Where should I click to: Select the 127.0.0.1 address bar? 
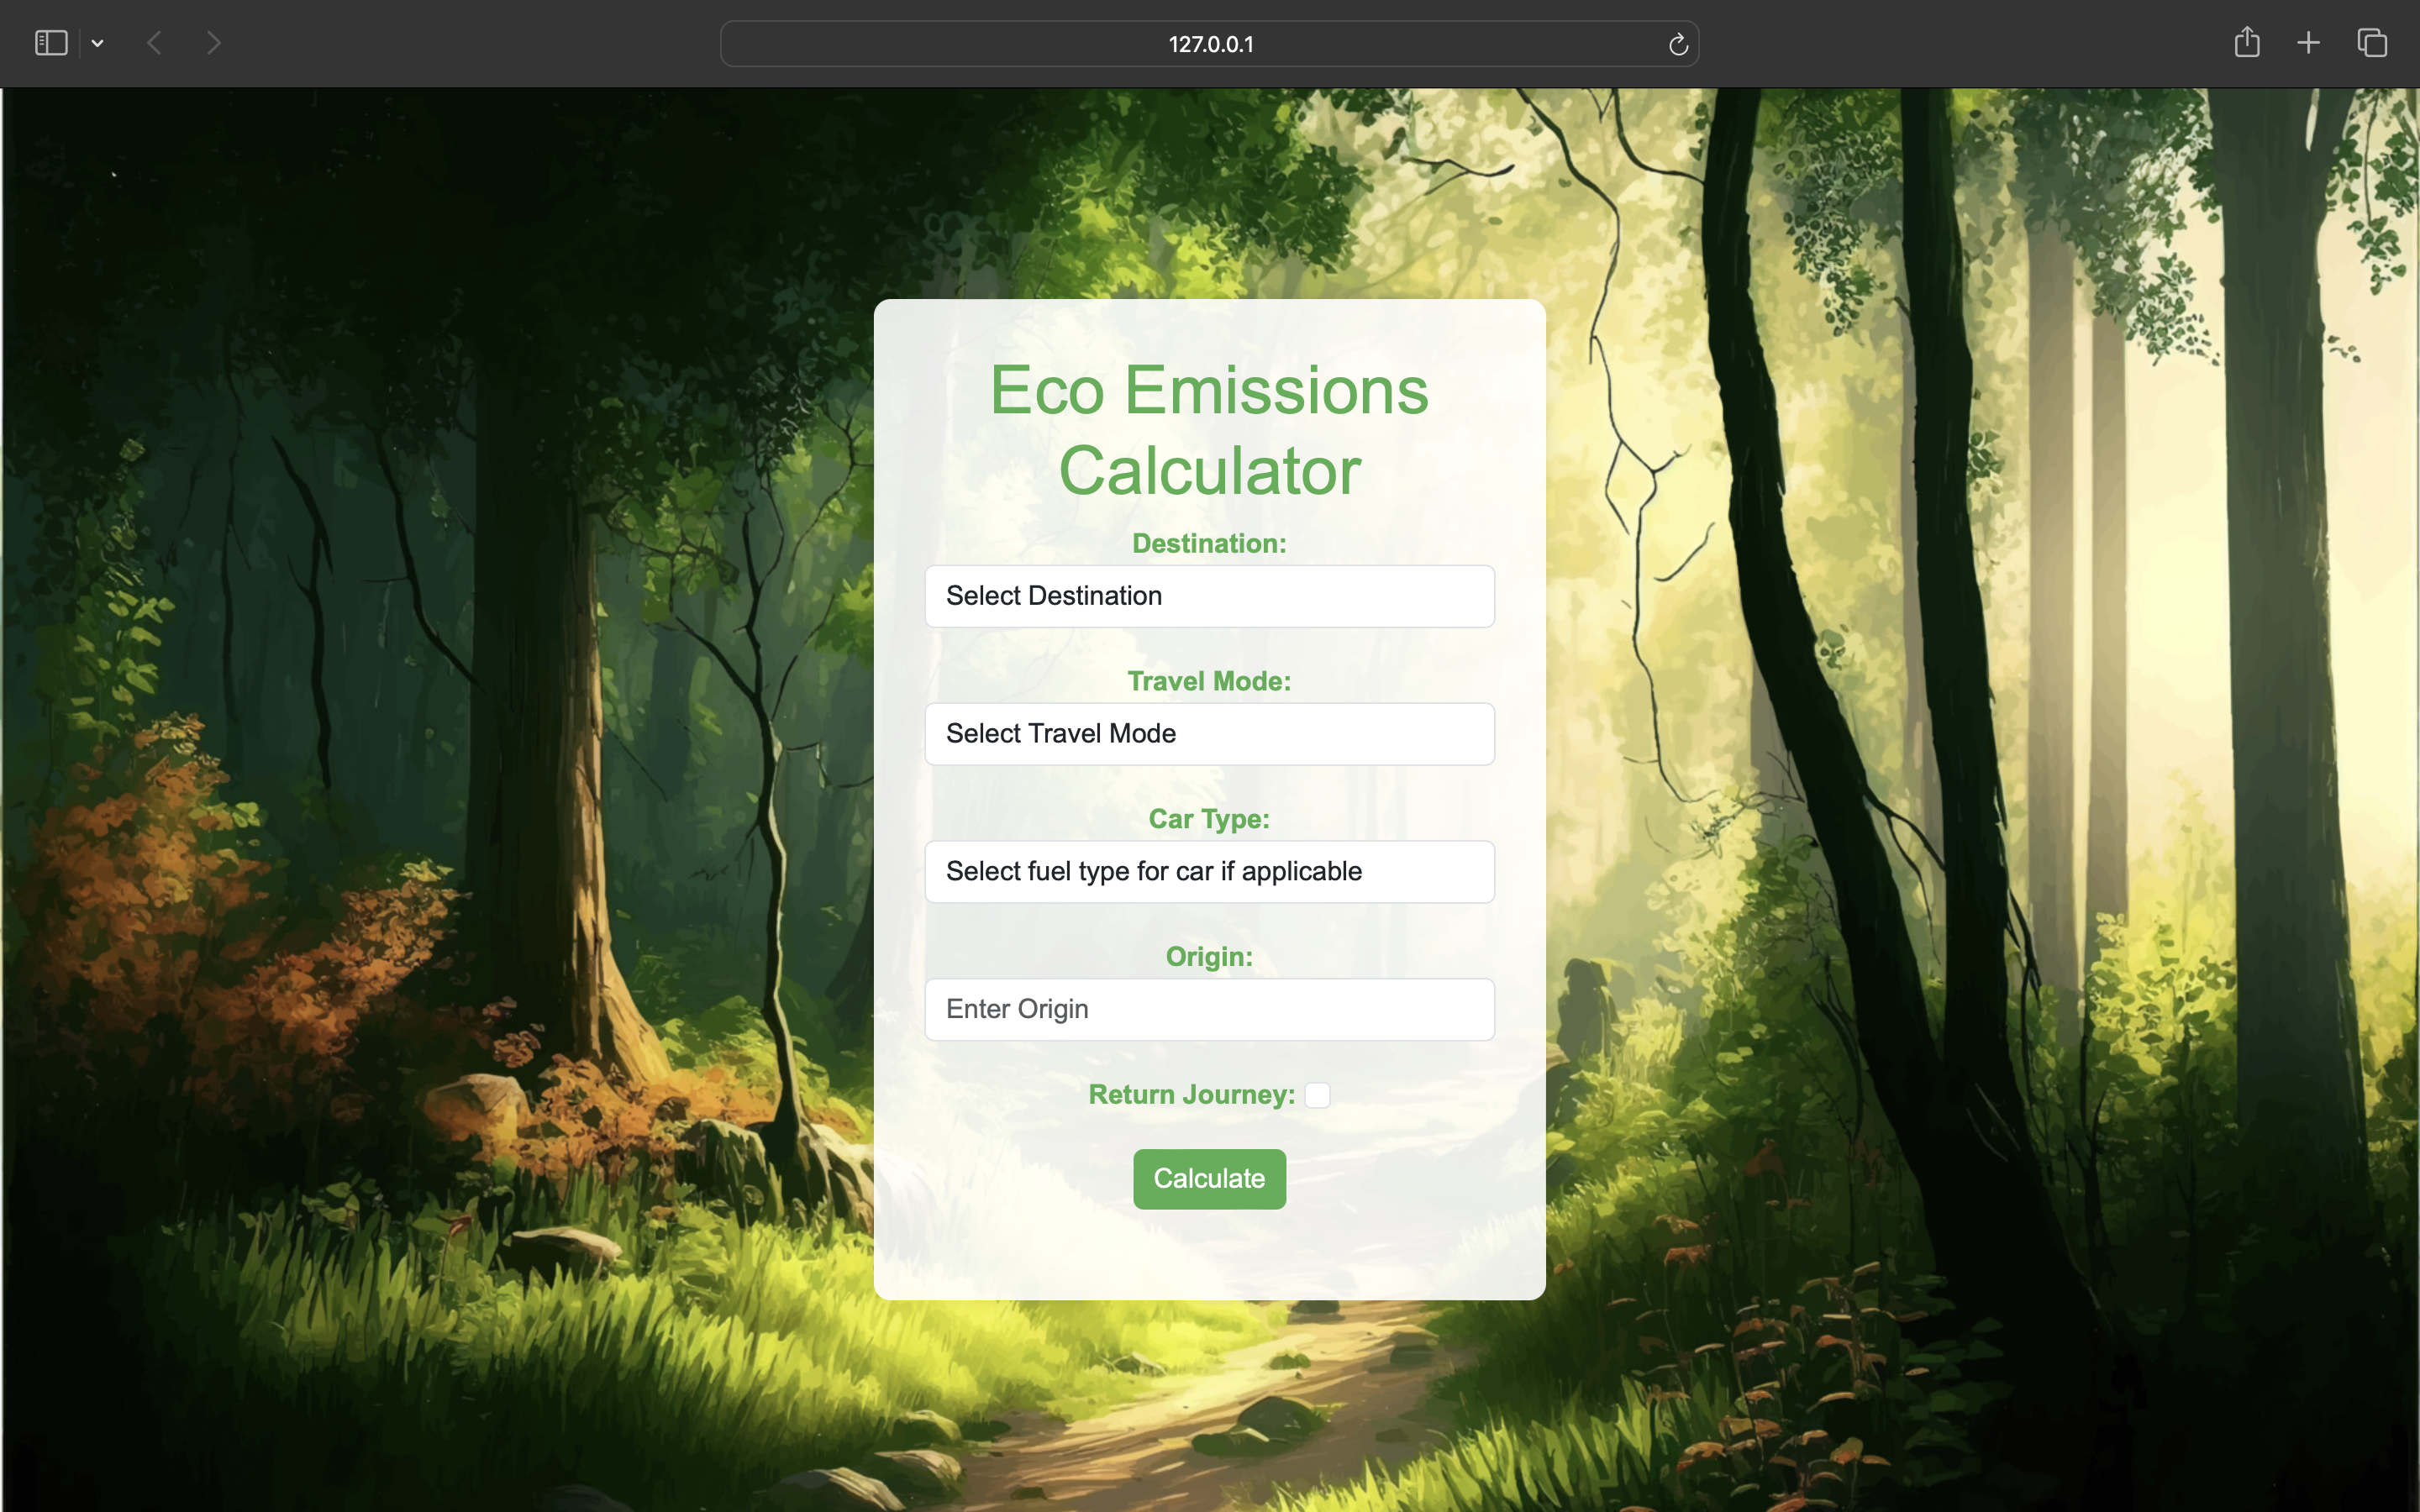pyautogui.click(x=1209, y=44)
